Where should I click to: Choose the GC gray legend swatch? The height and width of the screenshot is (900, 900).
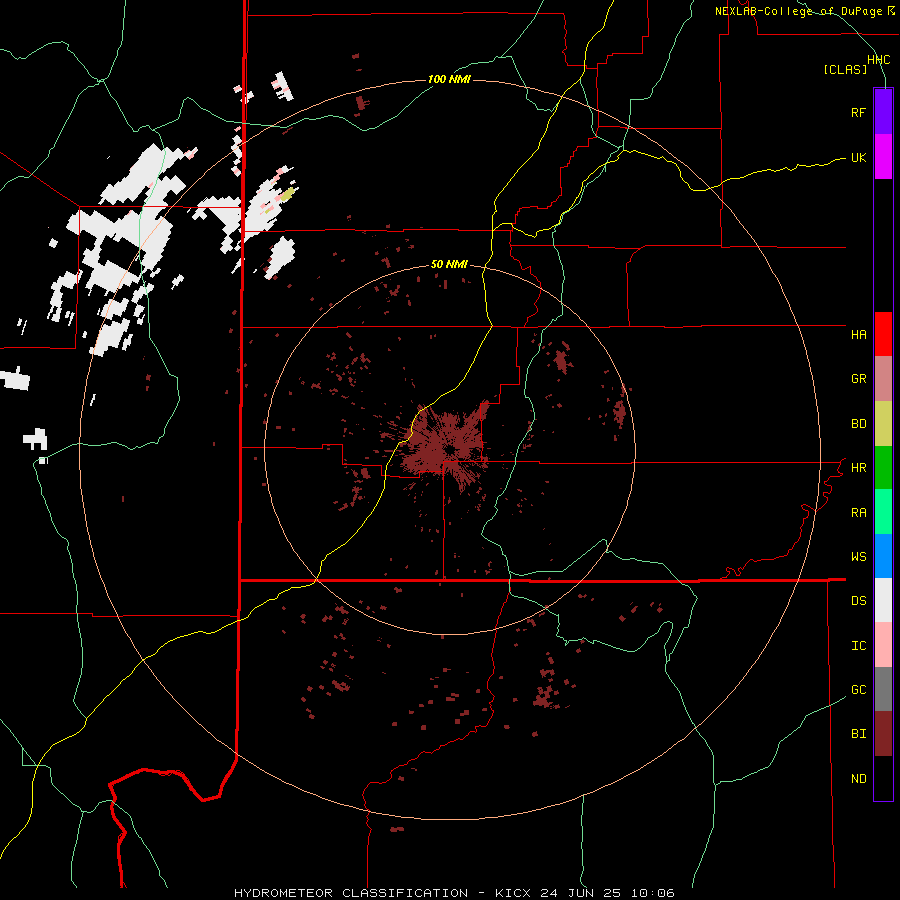pyautogui.click(x=883, y=689)
